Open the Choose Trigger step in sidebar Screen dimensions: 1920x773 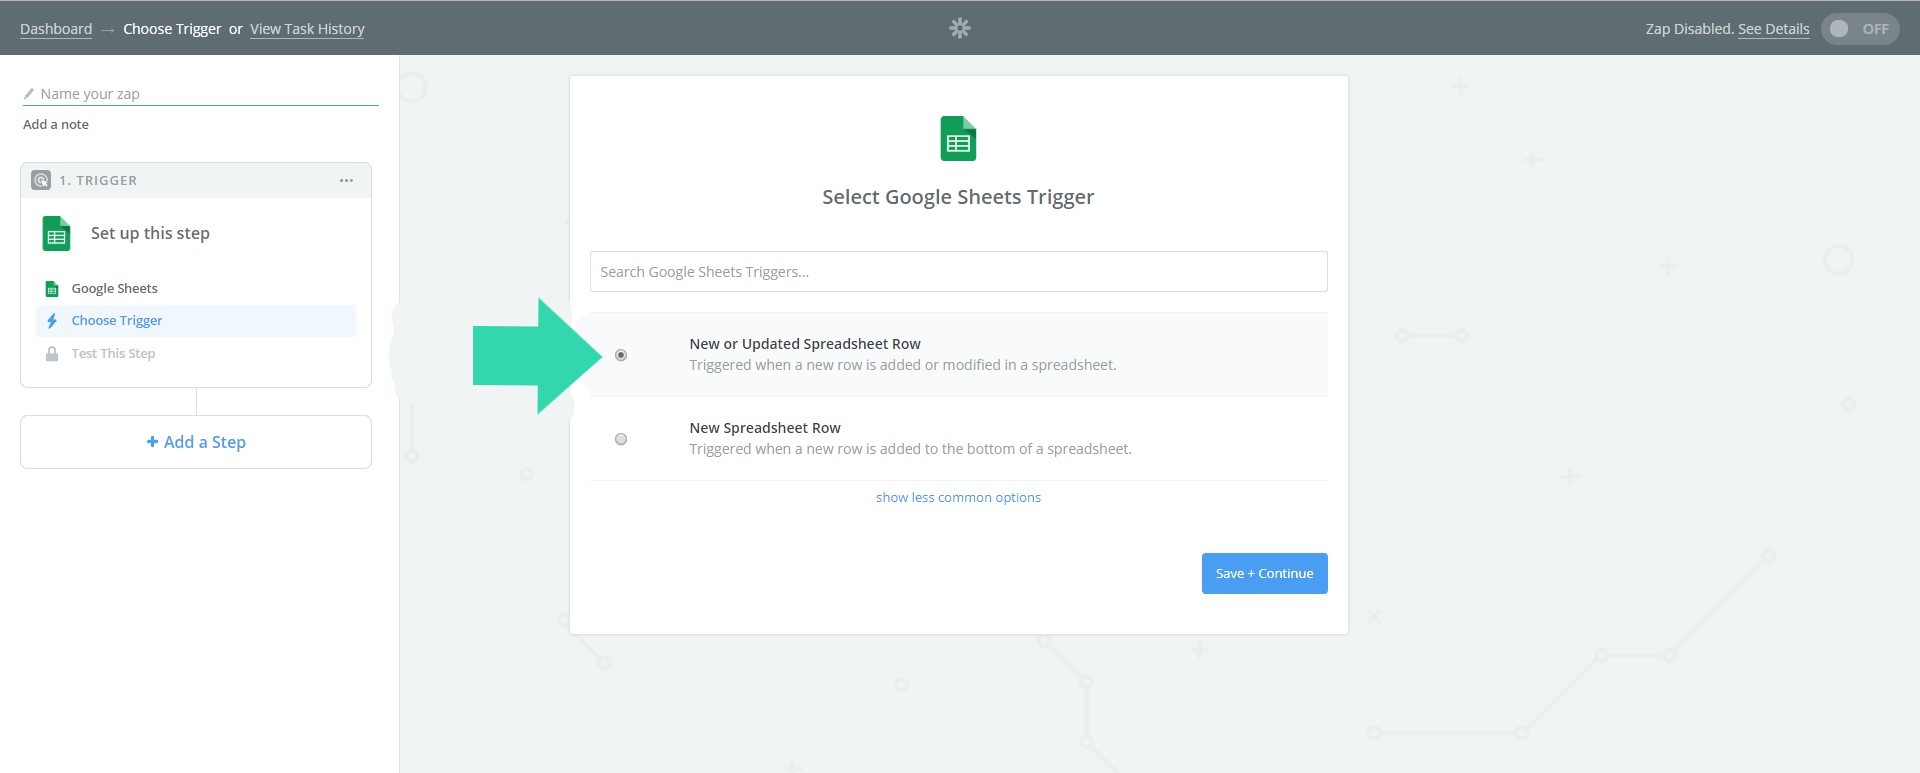click(x=117, y=321)
